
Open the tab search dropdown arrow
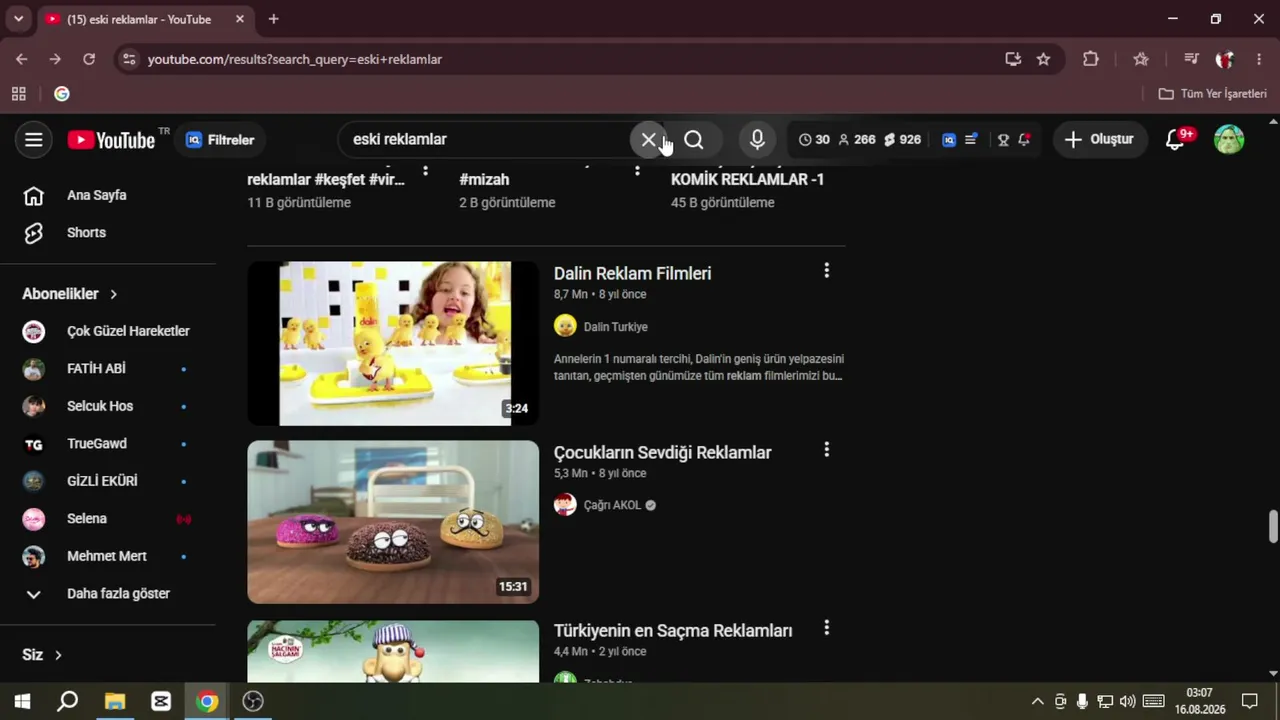[x=18, y=19]
